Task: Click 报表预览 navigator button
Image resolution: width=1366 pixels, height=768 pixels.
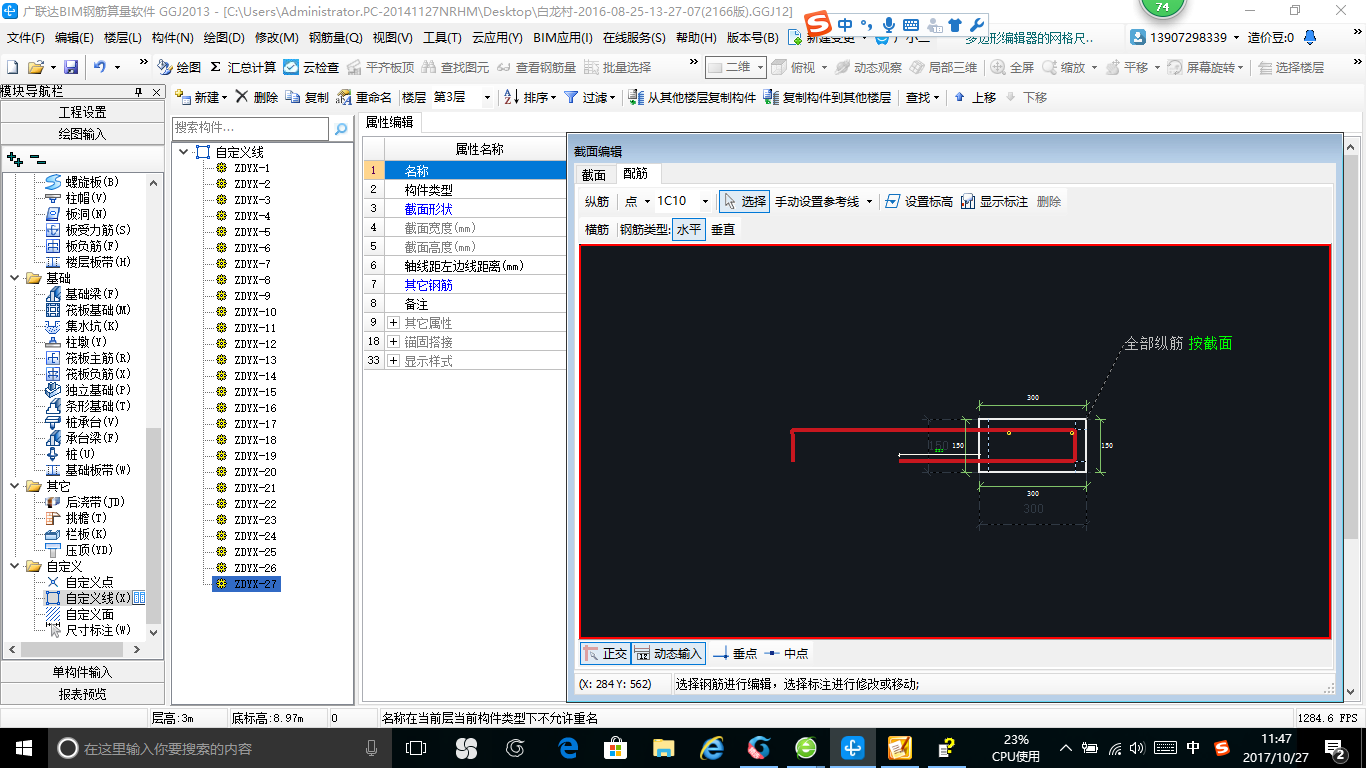Action: pos(82,694)
